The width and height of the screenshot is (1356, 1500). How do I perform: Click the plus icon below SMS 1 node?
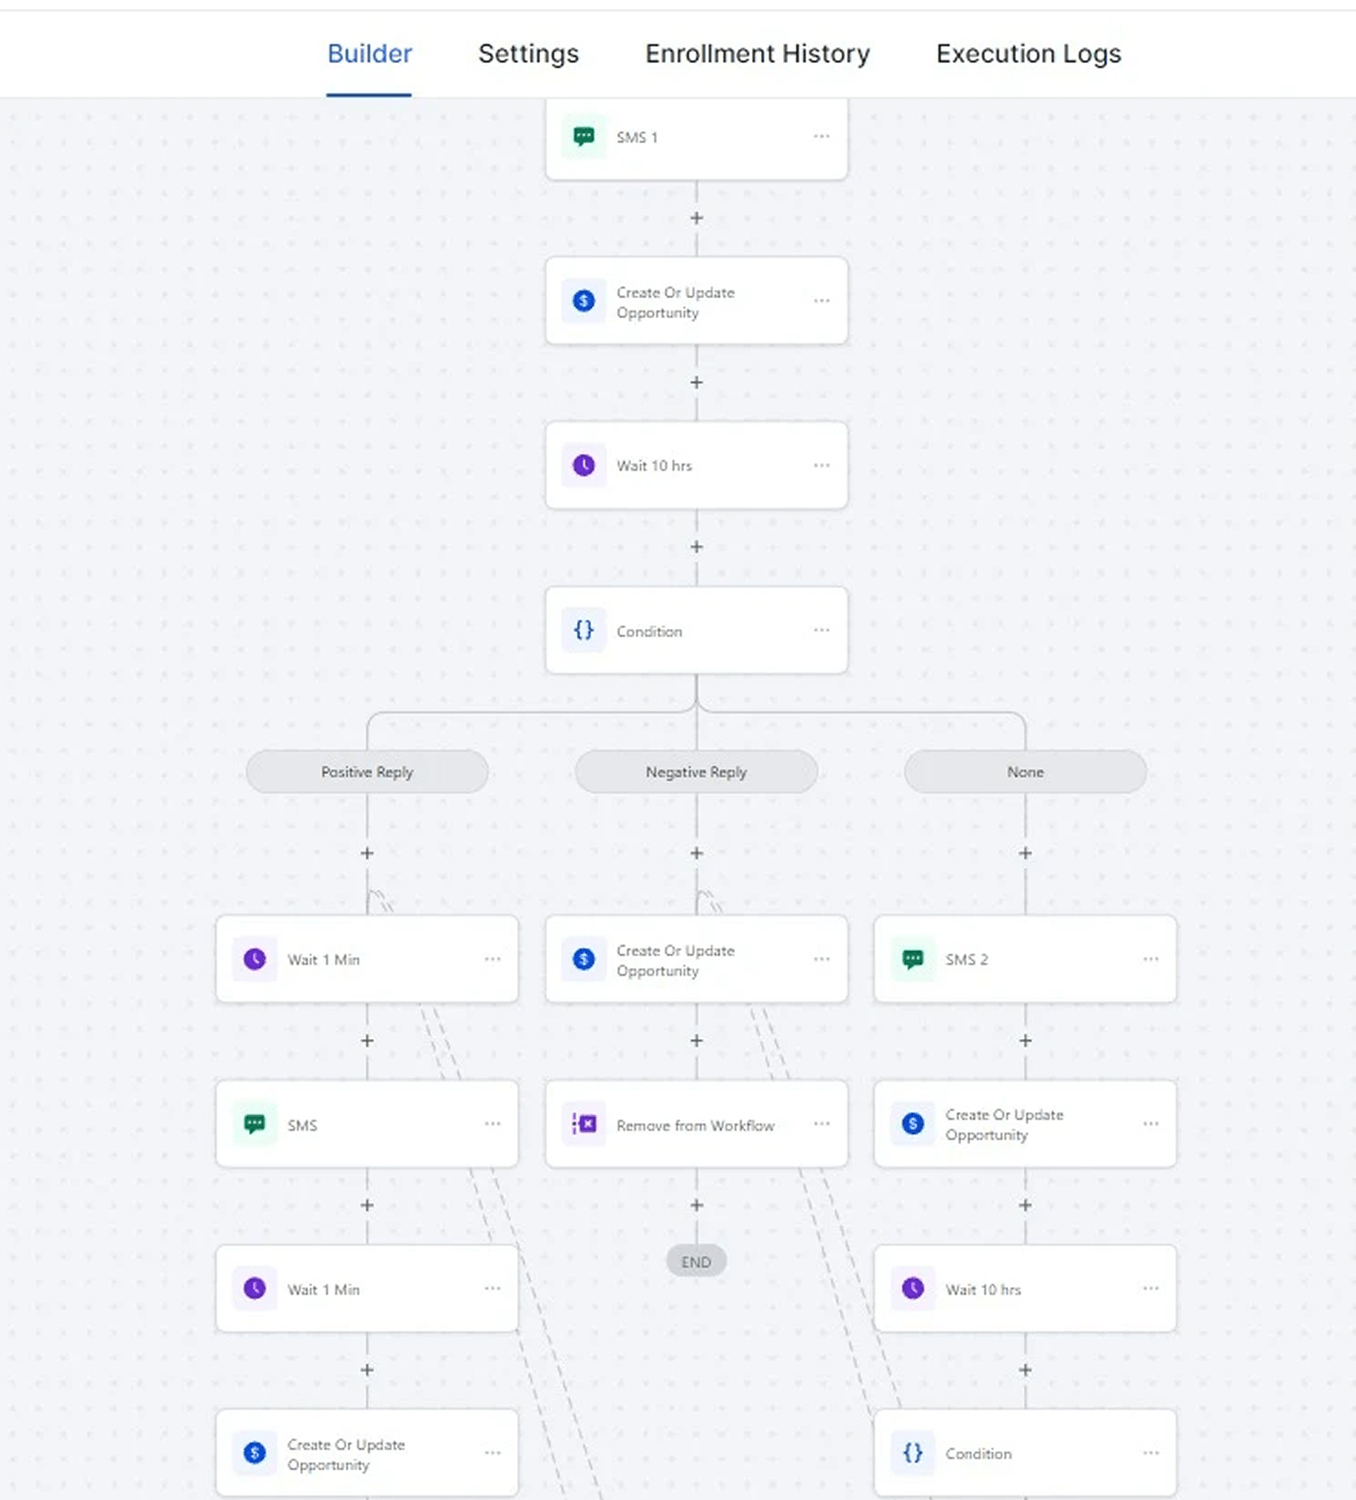pos(697,218)
